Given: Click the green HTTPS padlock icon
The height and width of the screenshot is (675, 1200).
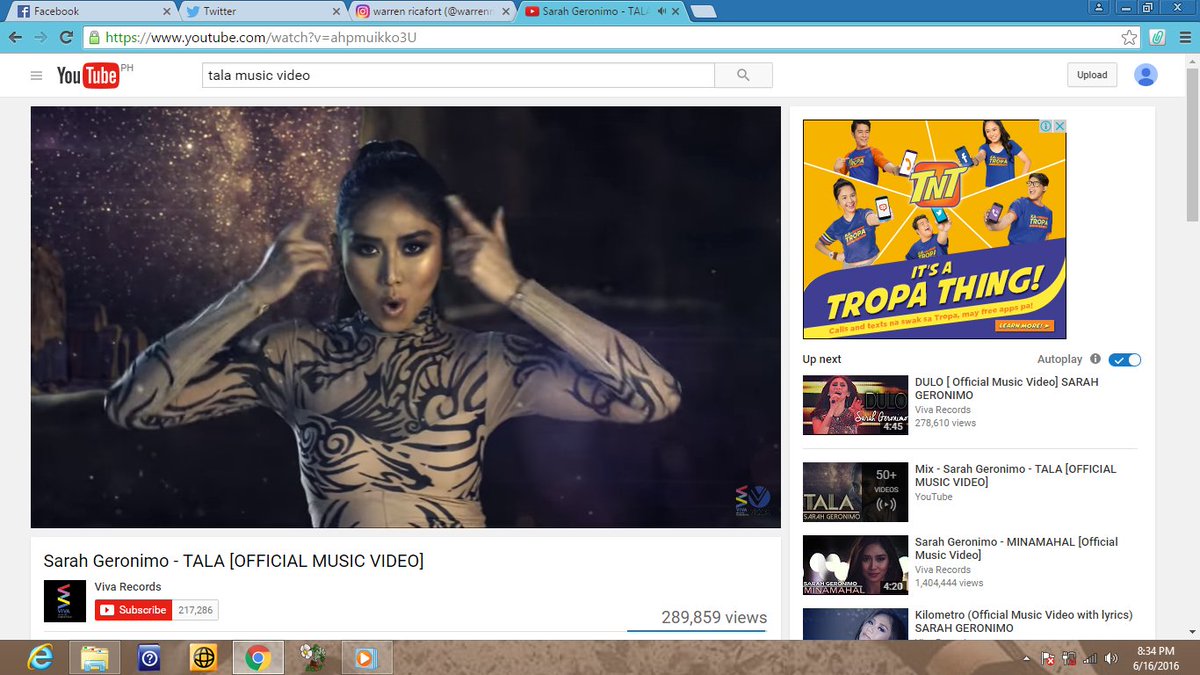Looking at the screenshot, I should (94, 38).
